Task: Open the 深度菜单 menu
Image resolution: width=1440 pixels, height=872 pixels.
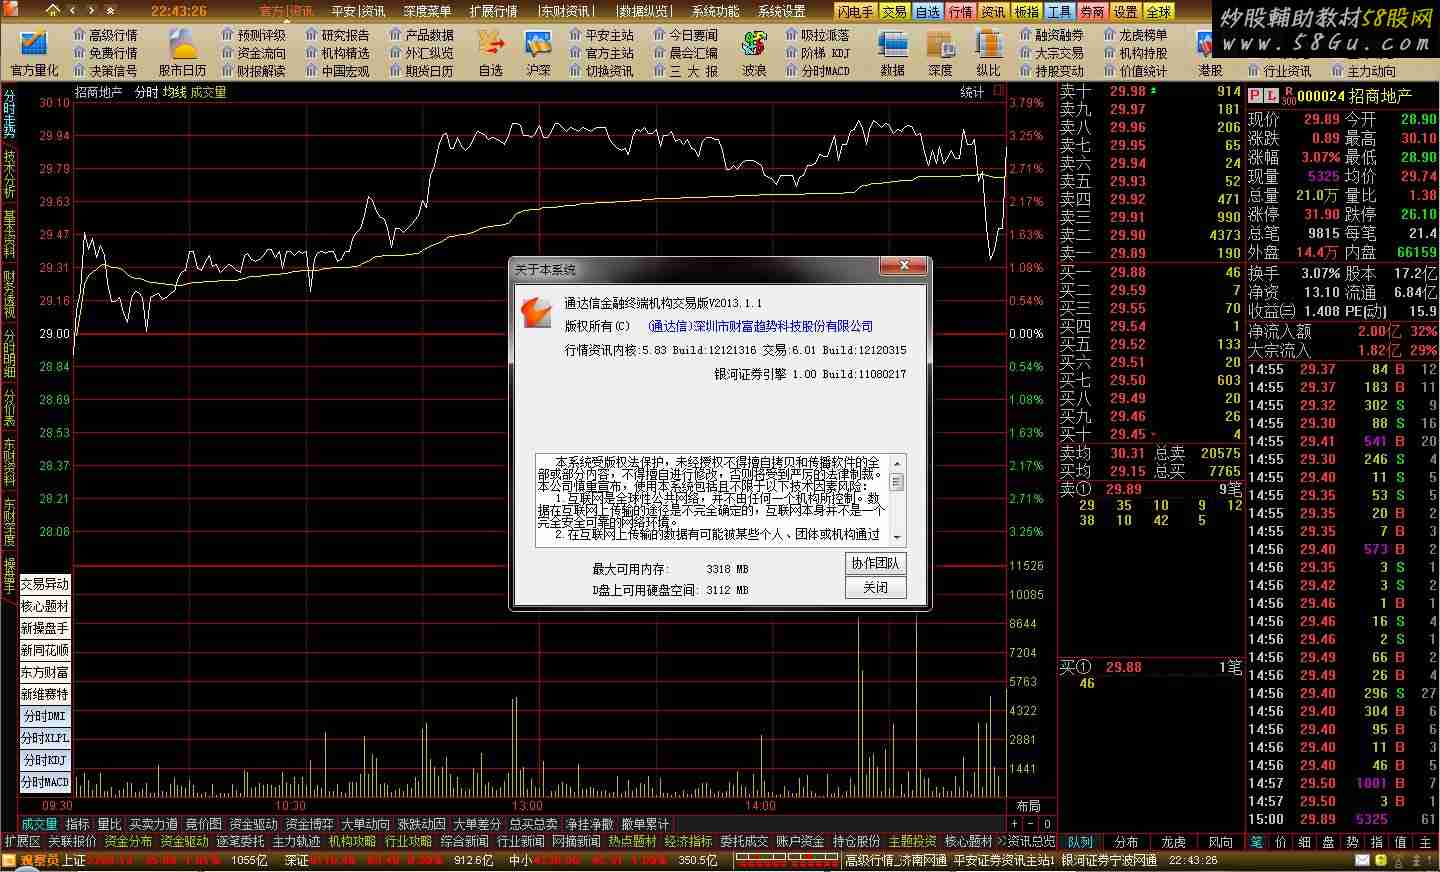Action: point(427,12)
